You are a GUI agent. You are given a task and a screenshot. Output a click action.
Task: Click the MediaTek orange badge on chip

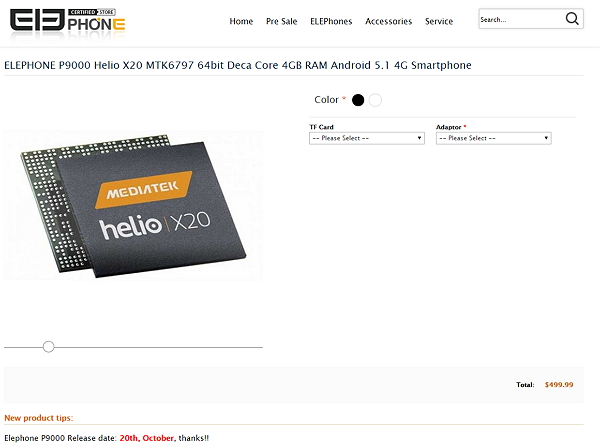pos(143,190)
